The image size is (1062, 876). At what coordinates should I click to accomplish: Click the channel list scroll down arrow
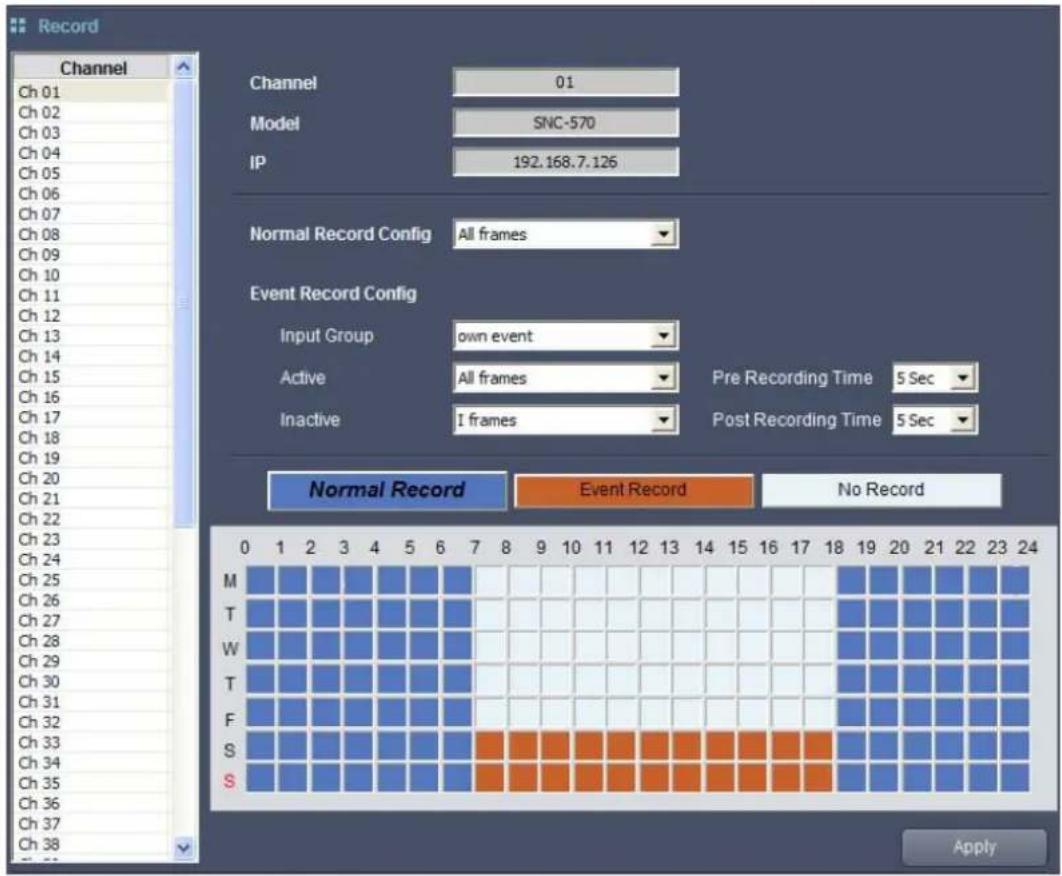(183, 848)
